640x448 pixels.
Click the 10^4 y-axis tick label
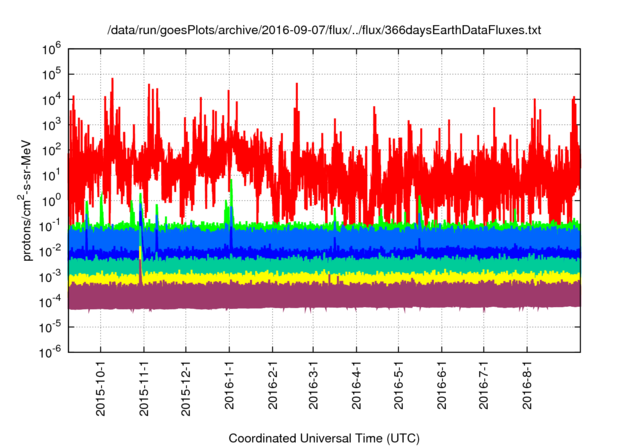pyautogui.click(x=51, y=100)
